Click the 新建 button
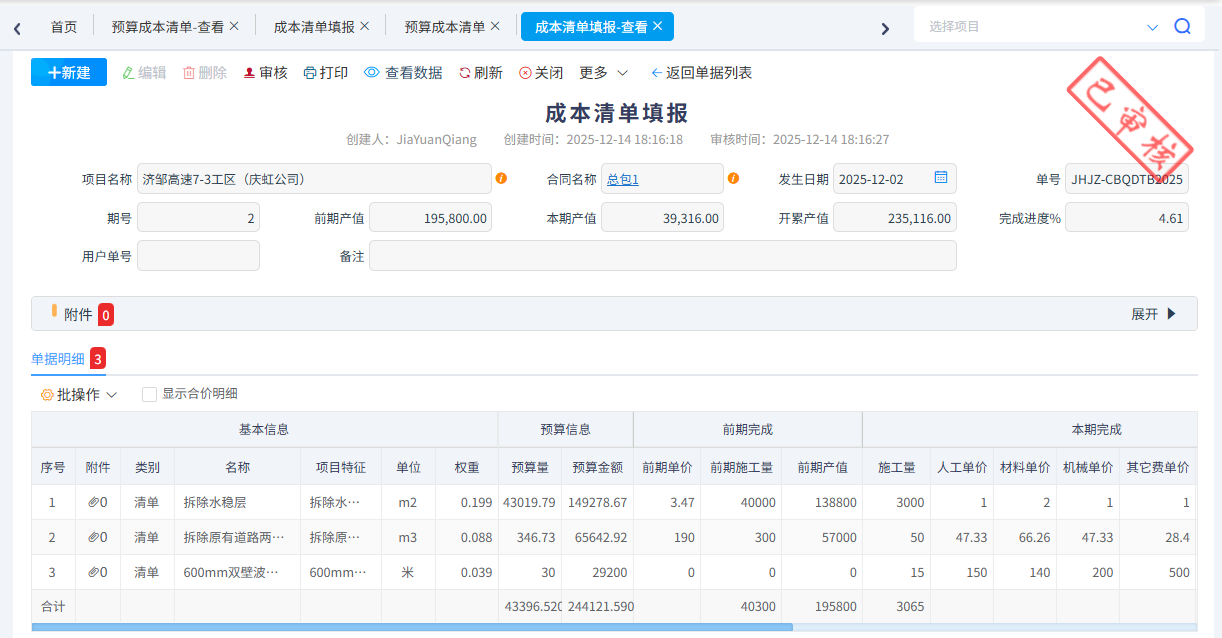 68,72
